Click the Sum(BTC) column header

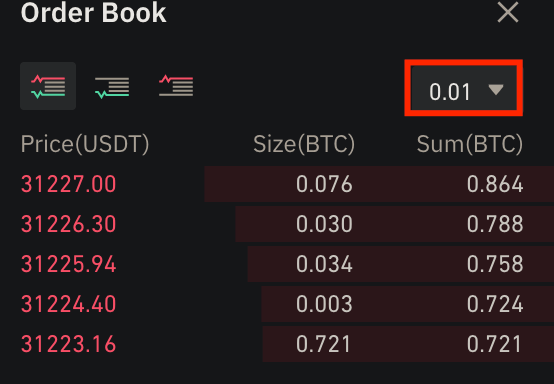(470, 144)
